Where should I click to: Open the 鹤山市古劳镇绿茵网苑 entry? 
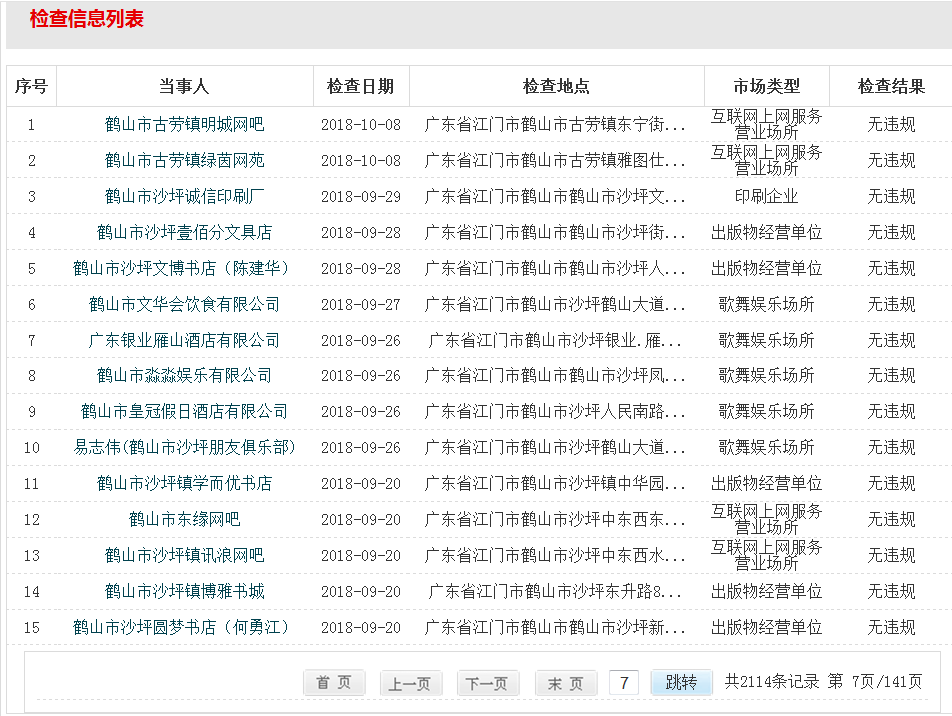pos(184,161)
